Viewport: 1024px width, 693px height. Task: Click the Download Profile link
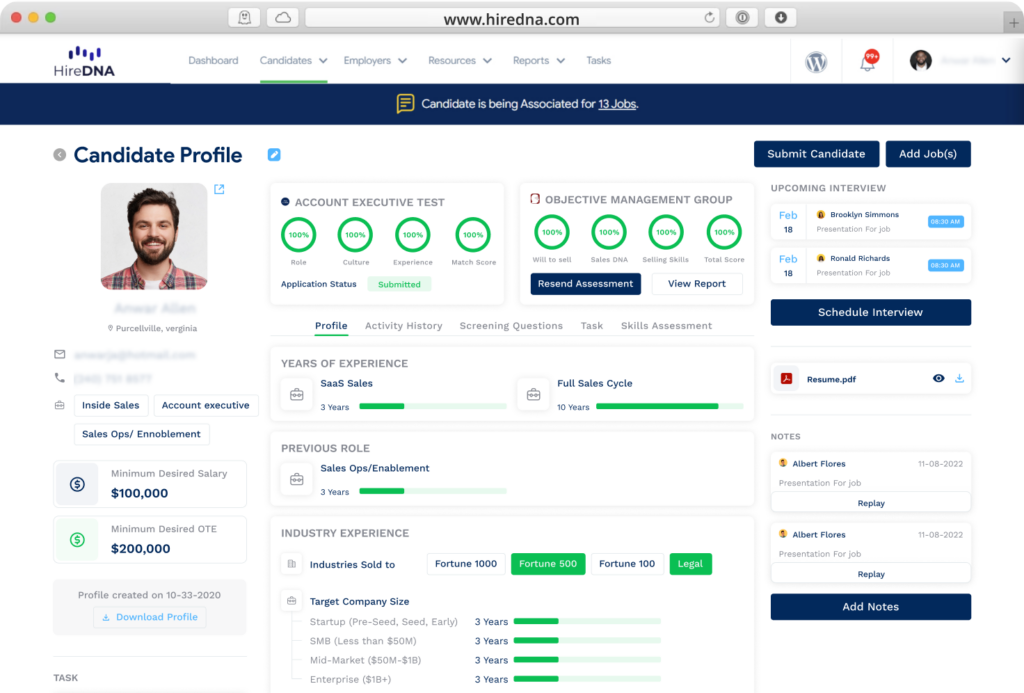coord(150,617)
